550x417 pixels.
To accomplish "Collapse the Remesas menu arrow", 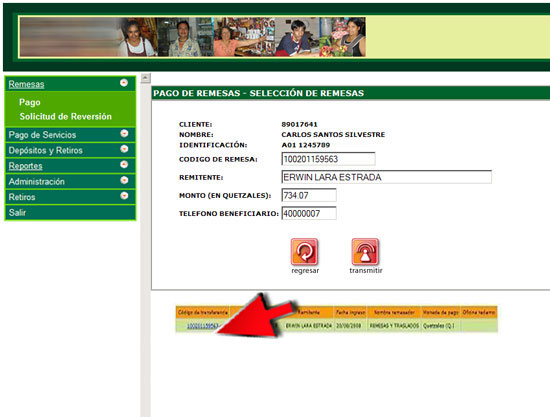I will tap(124, 83).
